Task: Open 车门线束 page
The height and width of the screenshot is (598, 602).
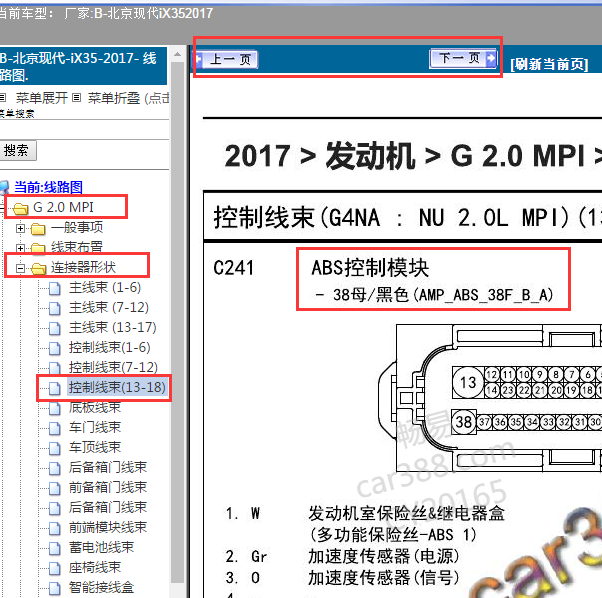Action: click(95, 427)
